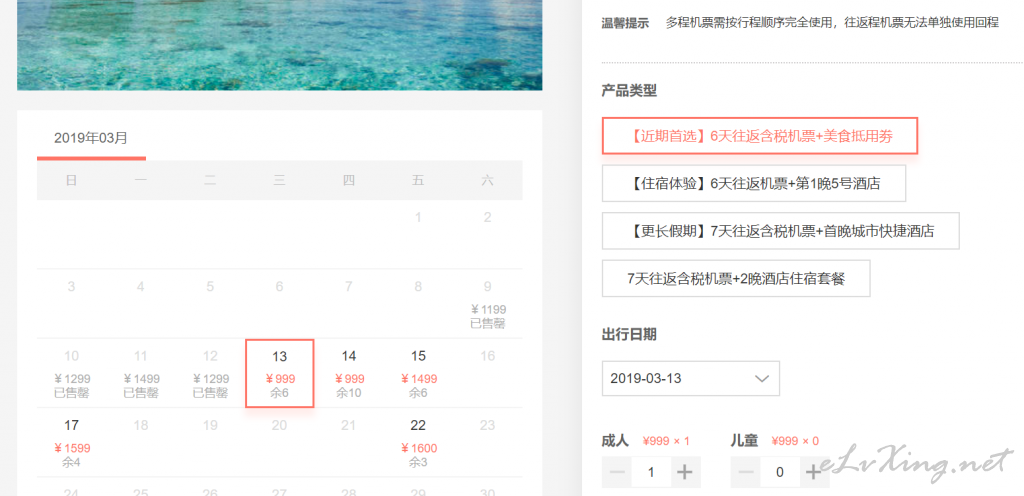
Task: Select the 2019年03月 month tab
Action: coord(91,138)
